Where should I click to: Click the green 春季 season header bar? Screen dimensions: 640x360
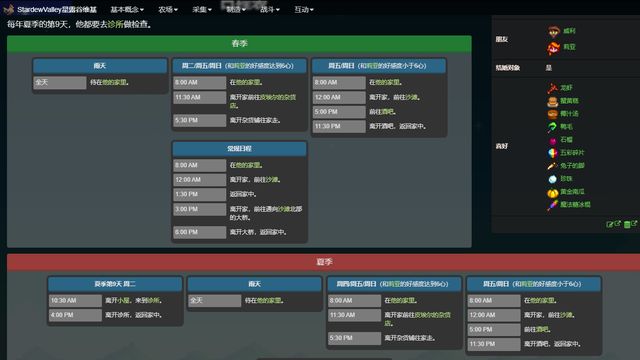[239, 44]
